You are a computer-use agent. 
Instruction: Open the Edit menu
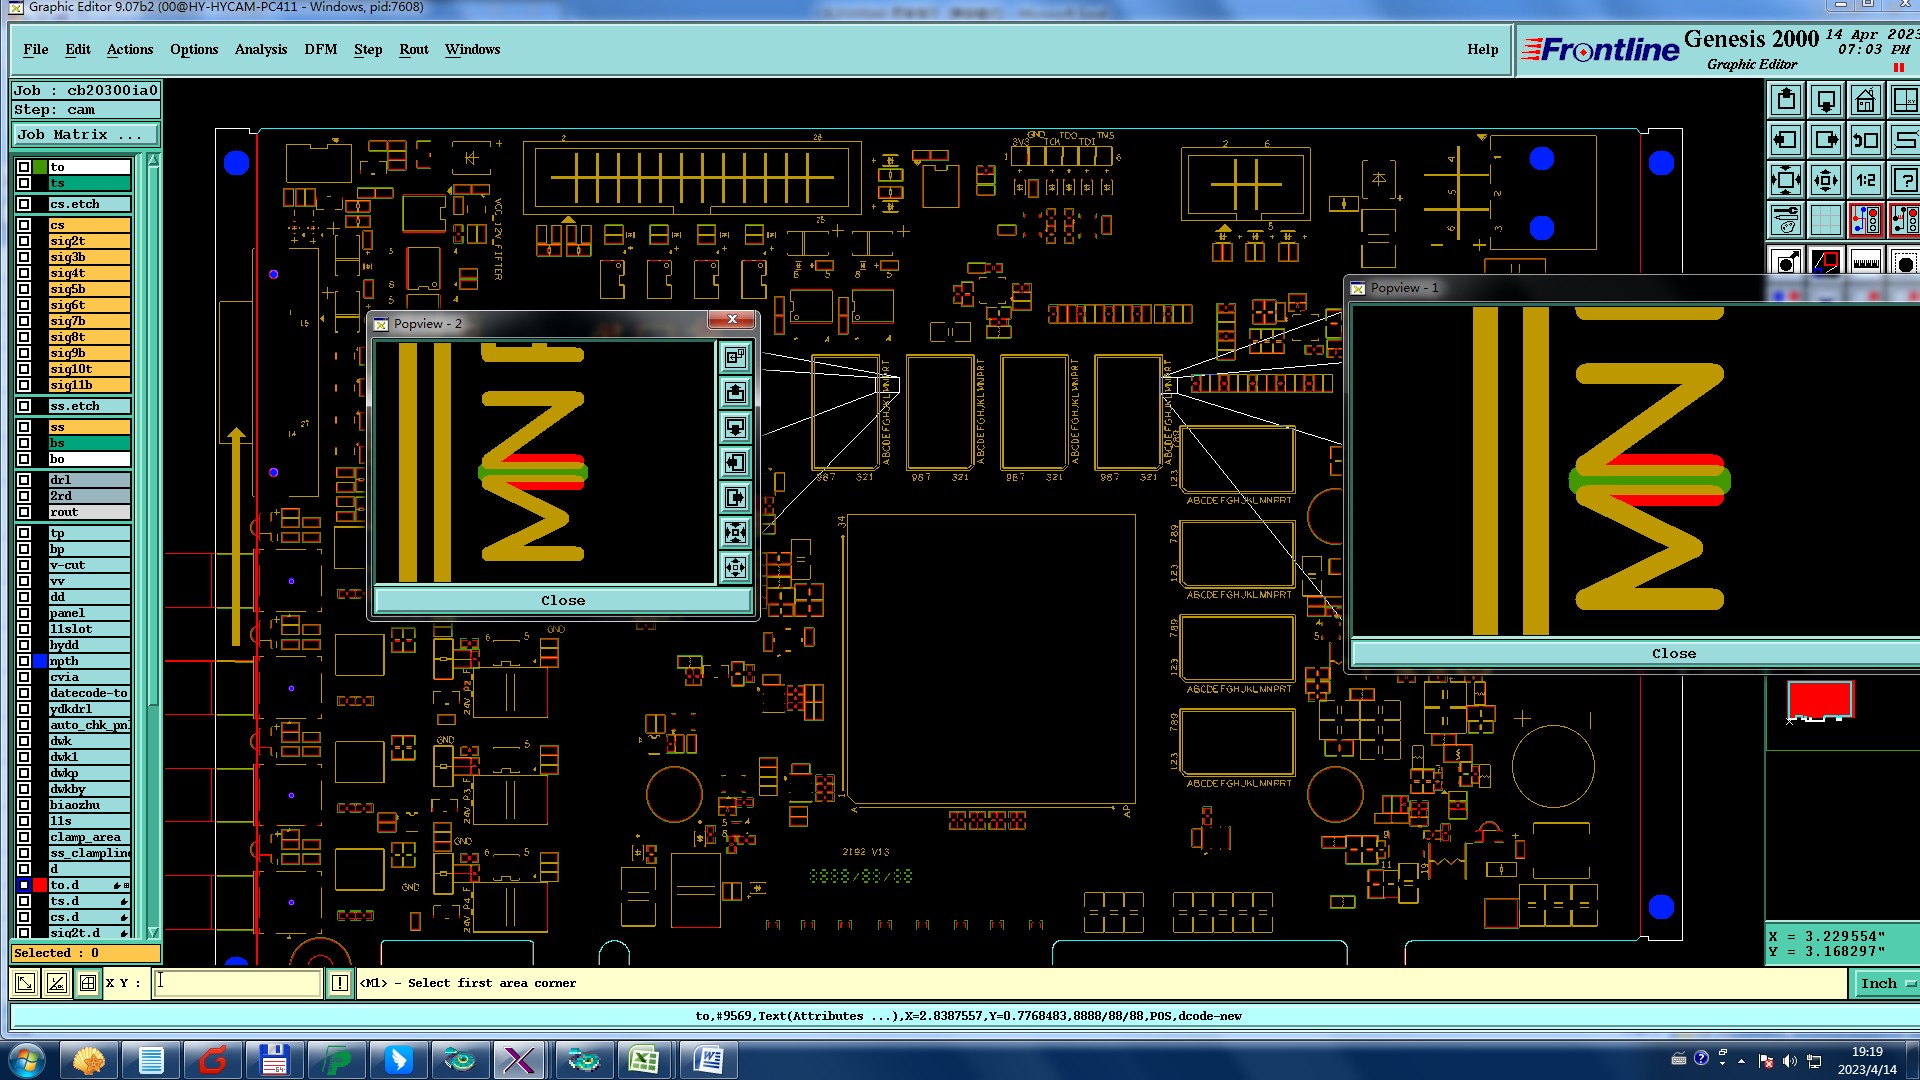point(78,49)
